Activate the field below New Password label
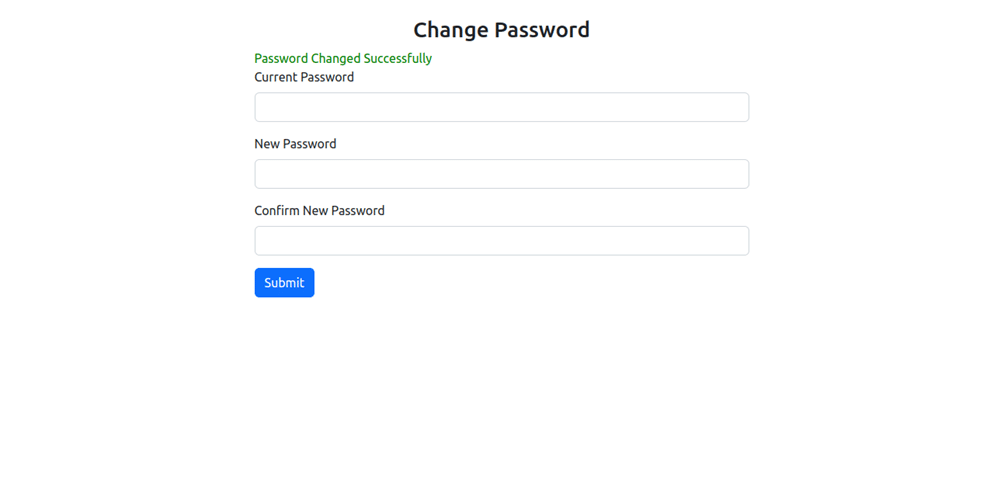 [x=501, y=174]
